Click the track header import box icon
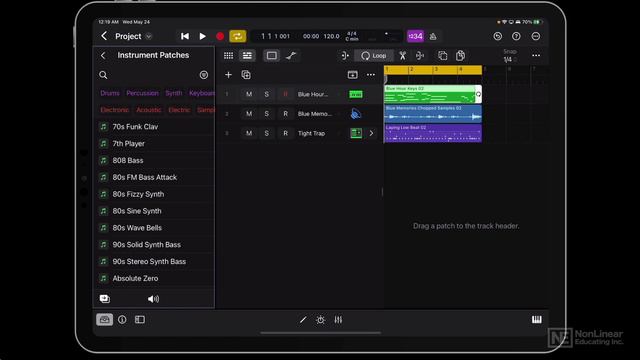This screenshot has width=640, height=360. tap(353, 75)
